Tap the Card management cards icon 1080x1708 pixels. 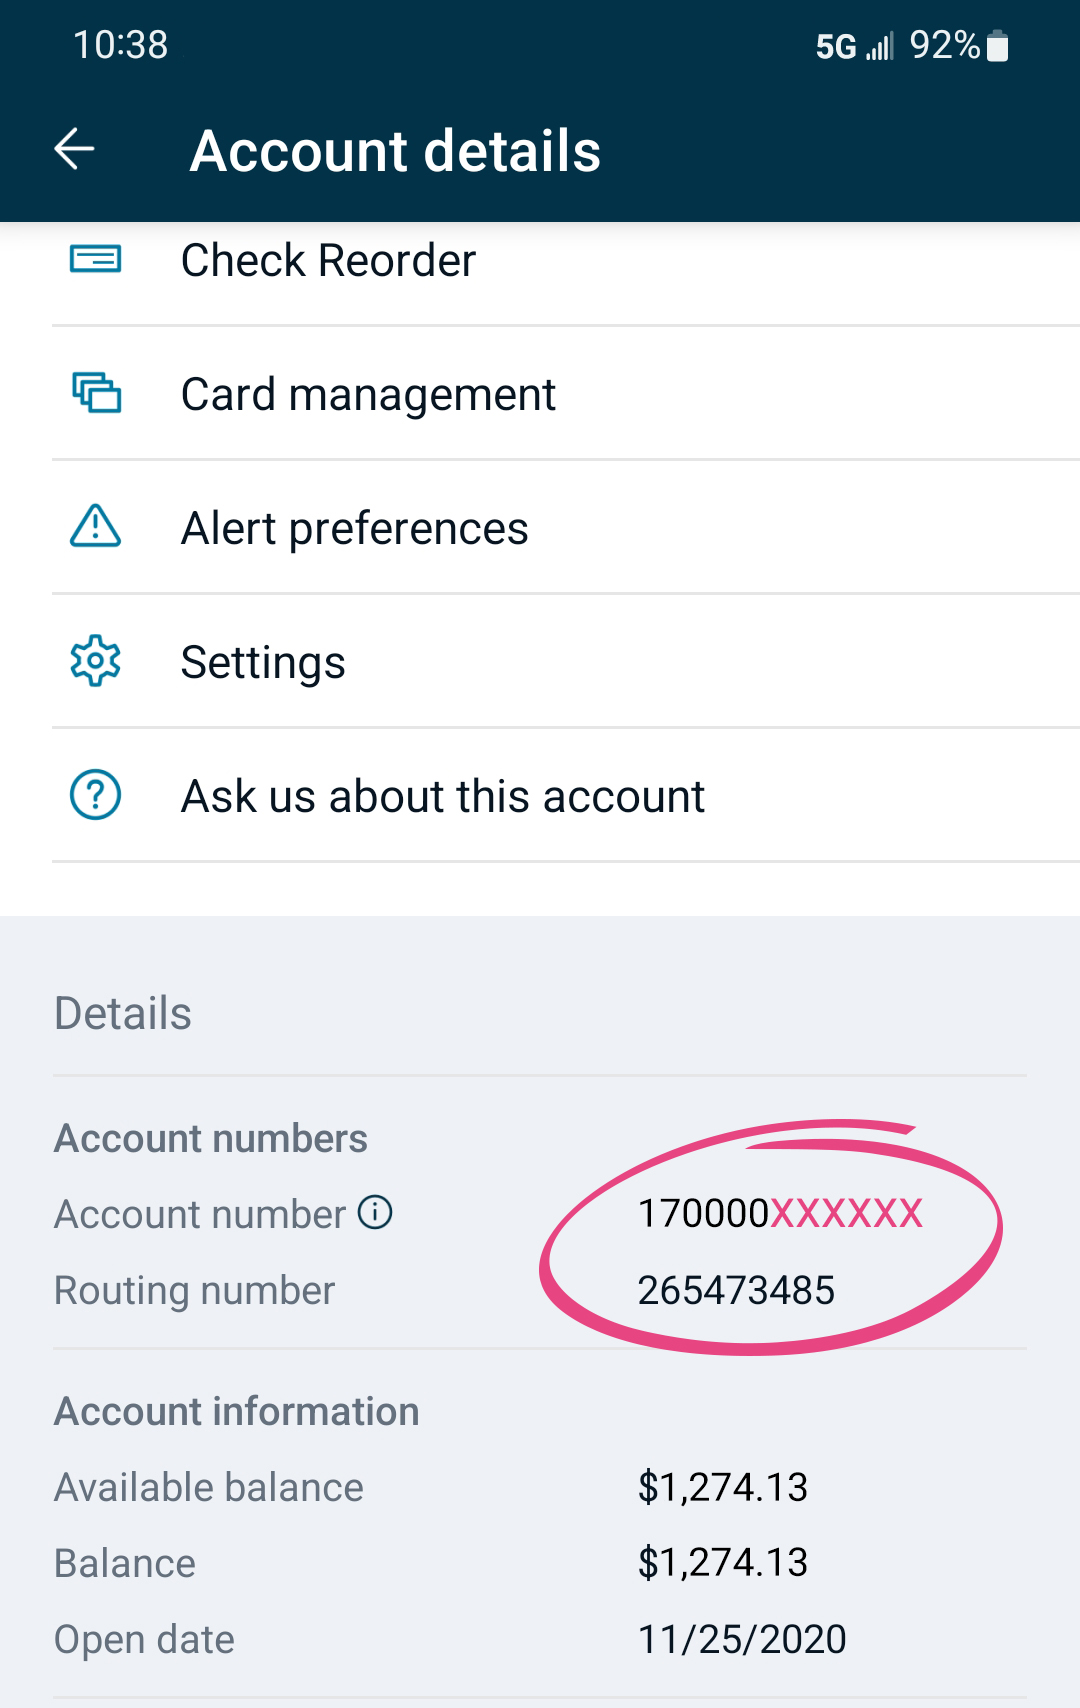pyautogui.click(x=96, y=393)
